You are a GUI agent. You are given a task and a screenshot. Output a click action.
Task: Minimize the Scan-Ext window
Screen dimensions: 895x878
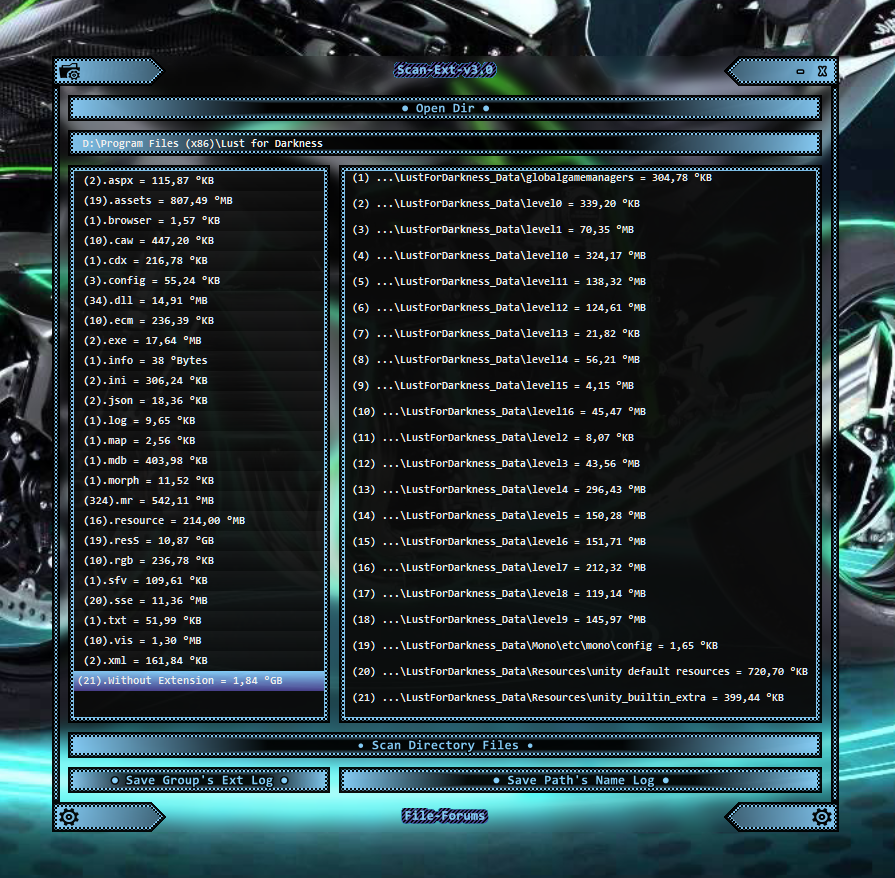tap(800, 71)
